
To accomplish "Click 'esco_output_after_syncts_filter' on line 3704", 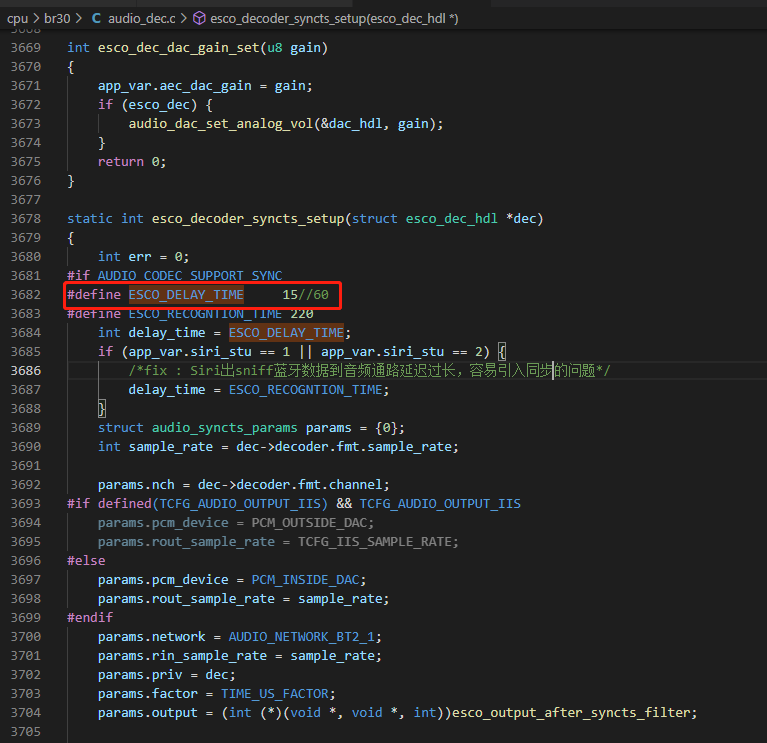I will pos(570,713).
